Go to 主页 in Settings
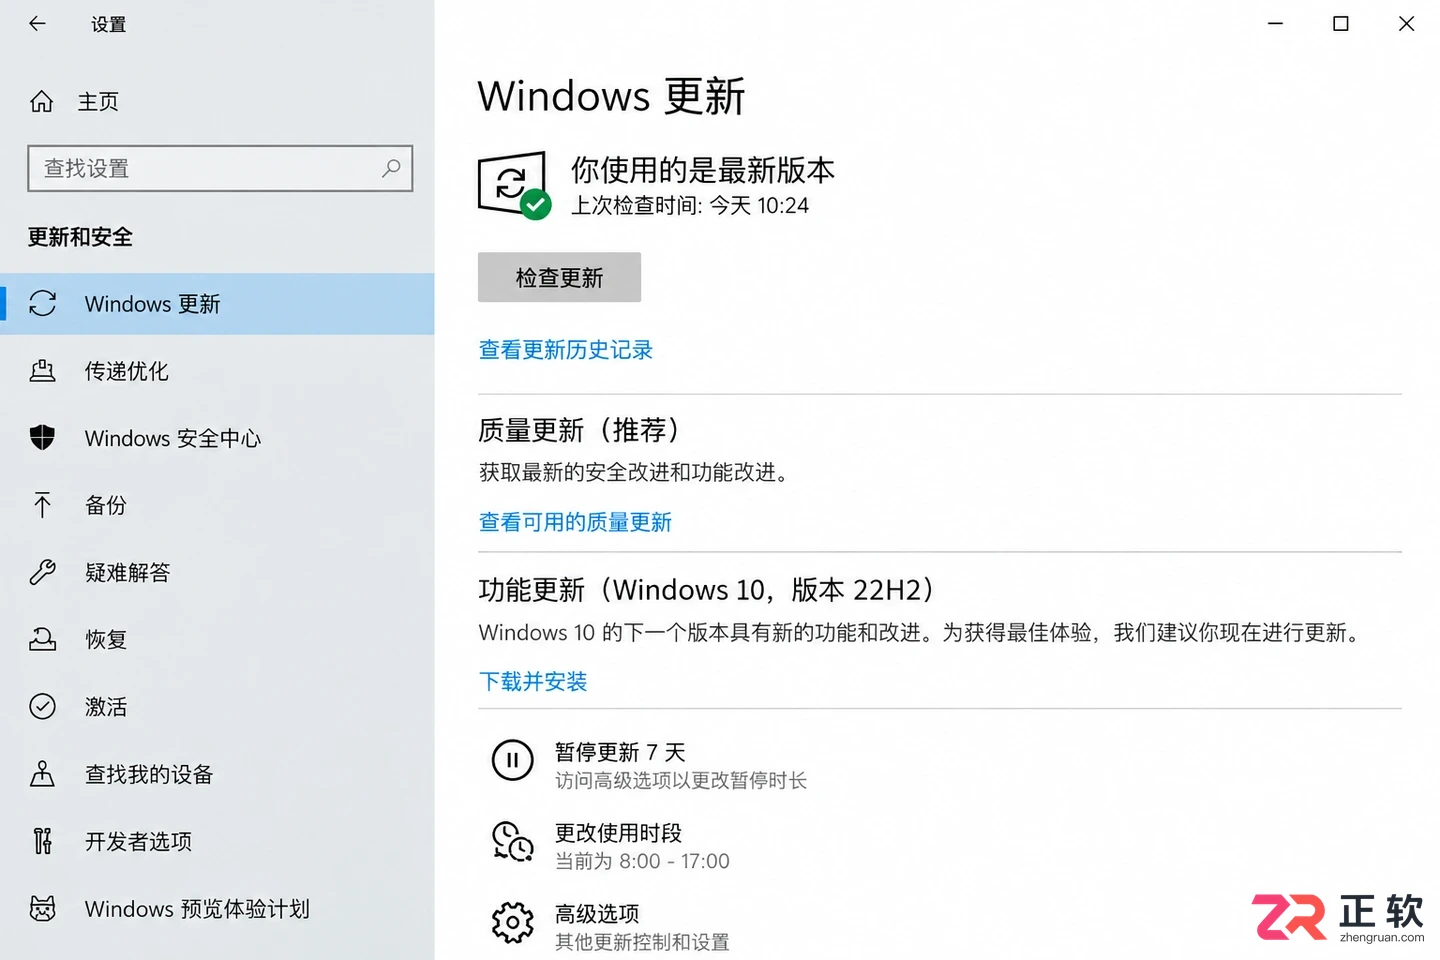The width and height of the screenshot is (1440, 960). tap(98, 101)
